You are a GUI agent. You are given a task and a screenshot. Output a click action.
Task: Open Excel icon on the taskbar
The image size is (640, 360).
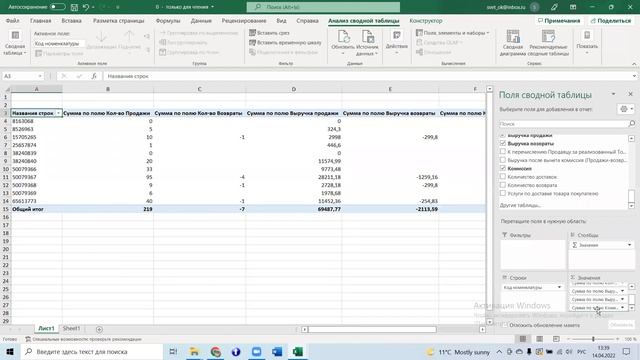coord(298,351)
